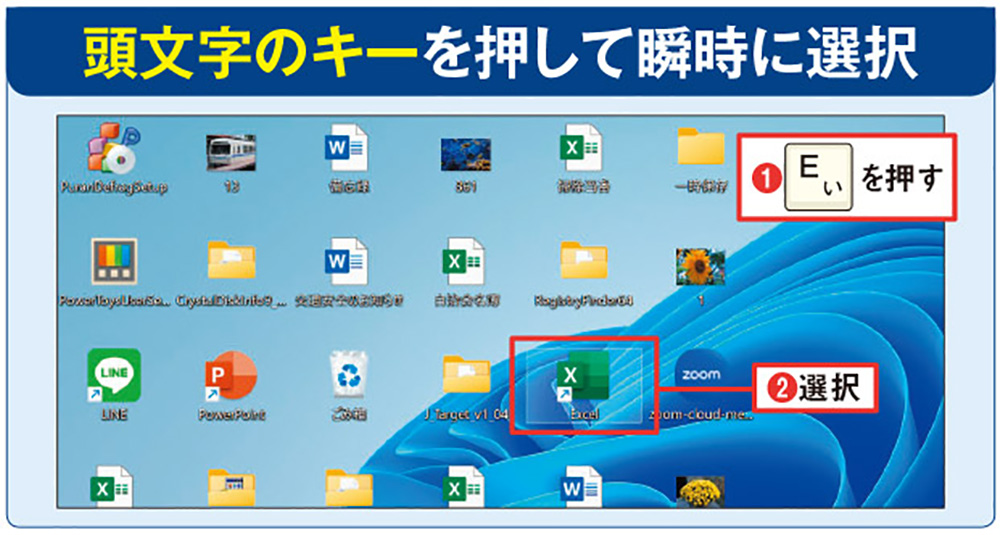Select the sunflower photo named 1
1000x535 pixels.
[x=700, y=267]
